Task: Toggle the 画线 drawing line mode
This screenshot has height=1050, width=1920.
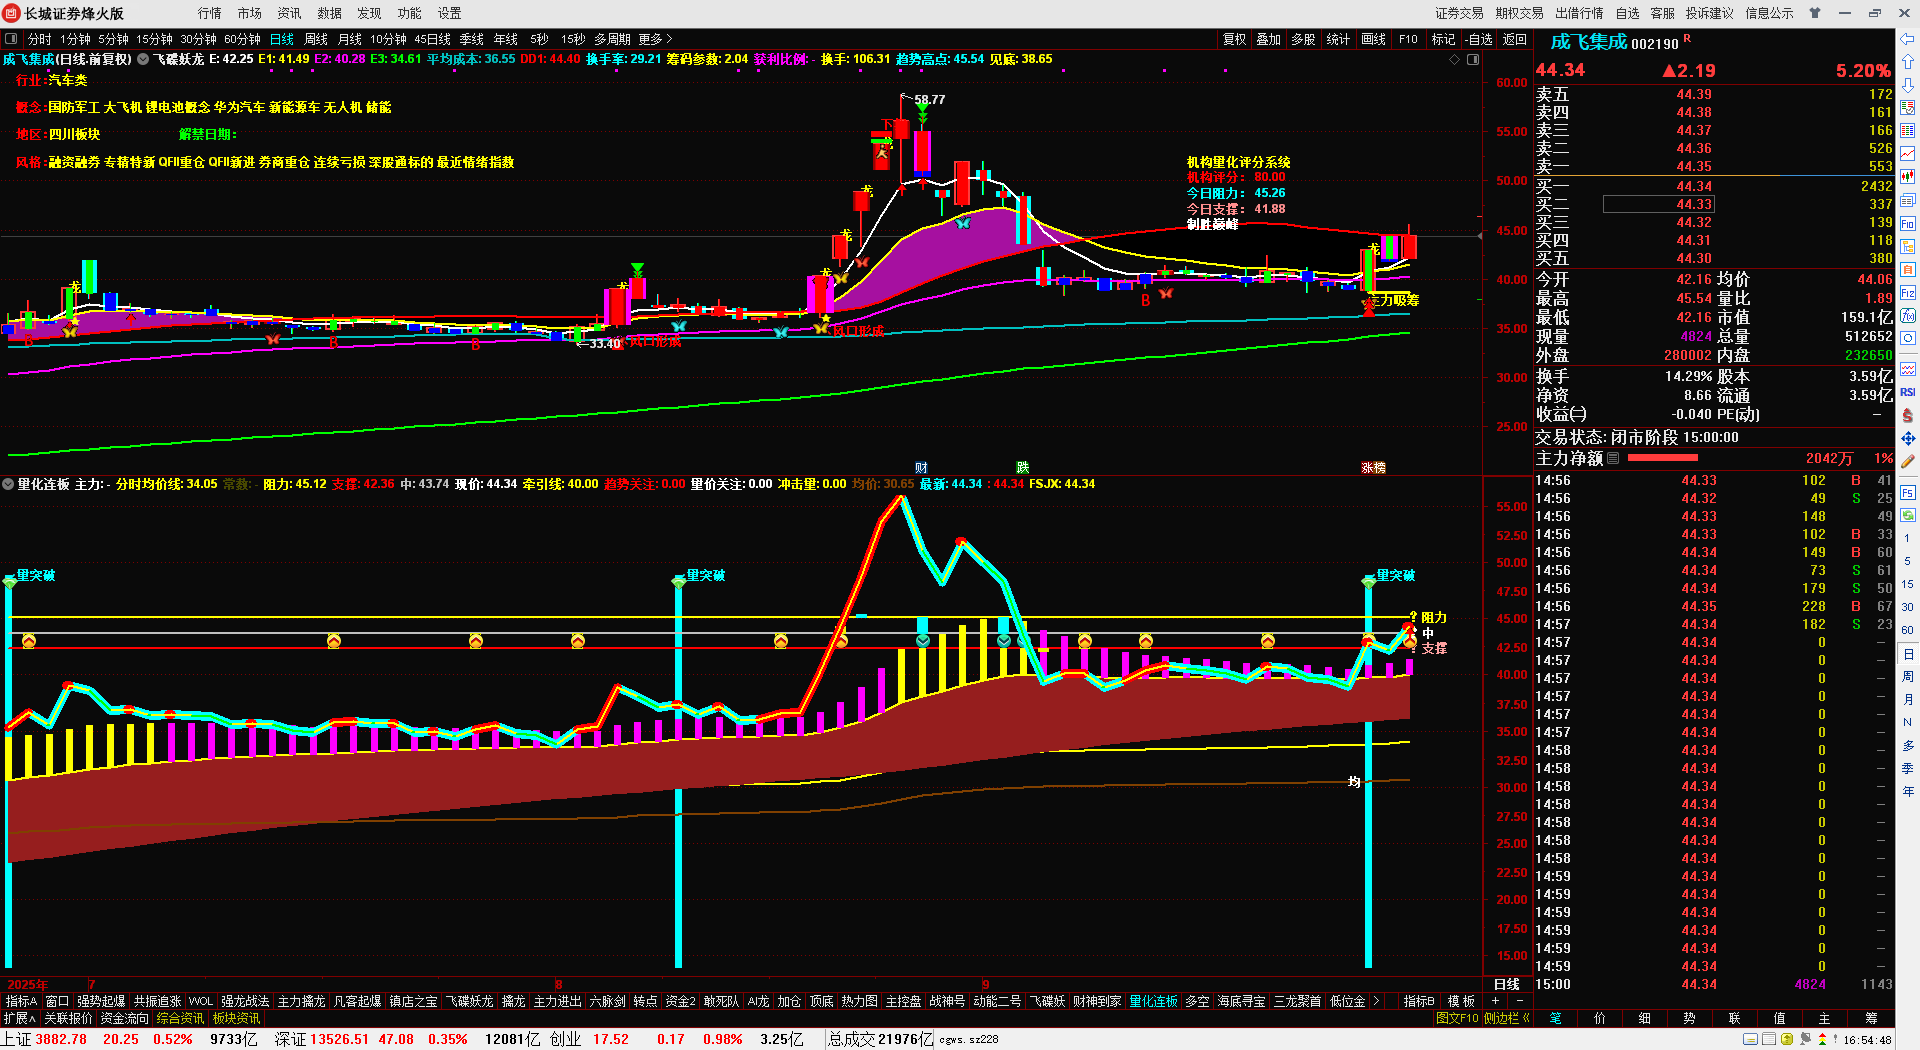Action: [1373, 39]
